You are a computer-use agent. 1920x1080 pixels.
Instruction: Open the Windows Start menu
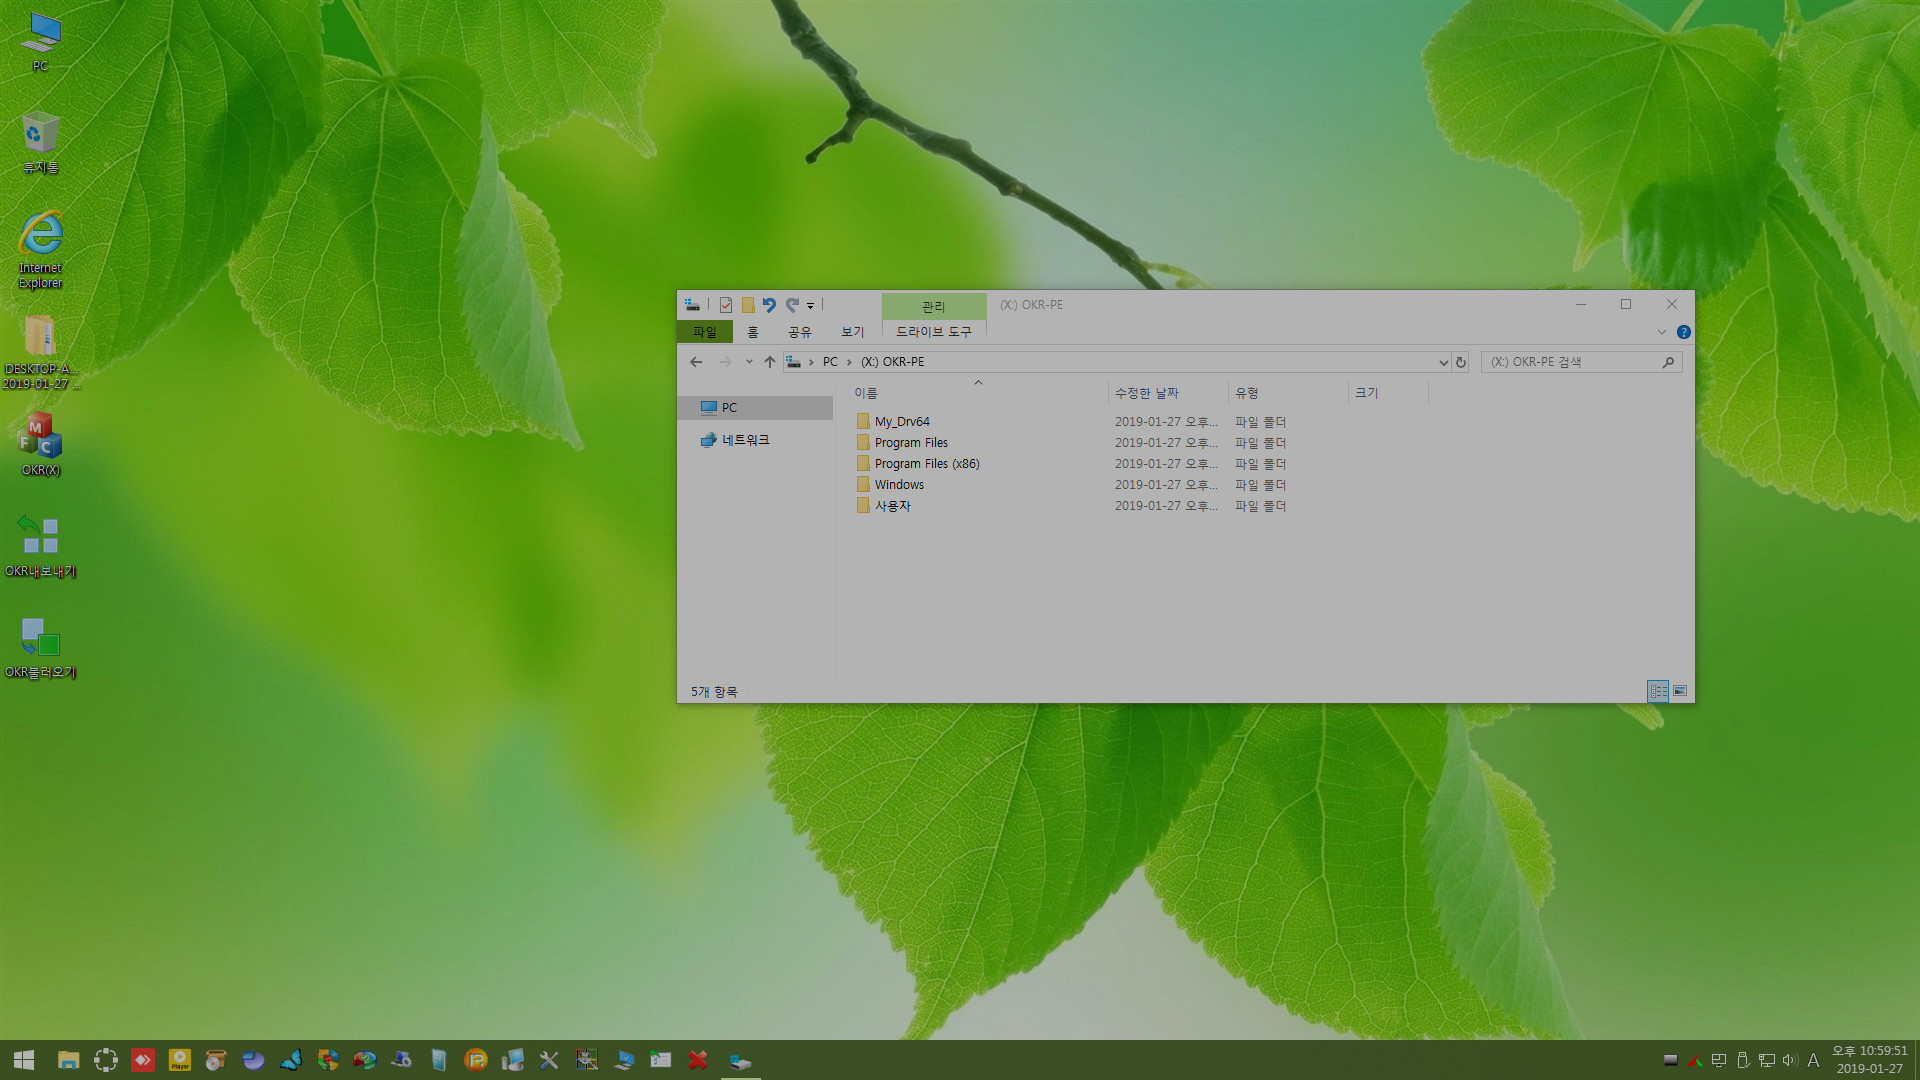(x=24, y=1060)
